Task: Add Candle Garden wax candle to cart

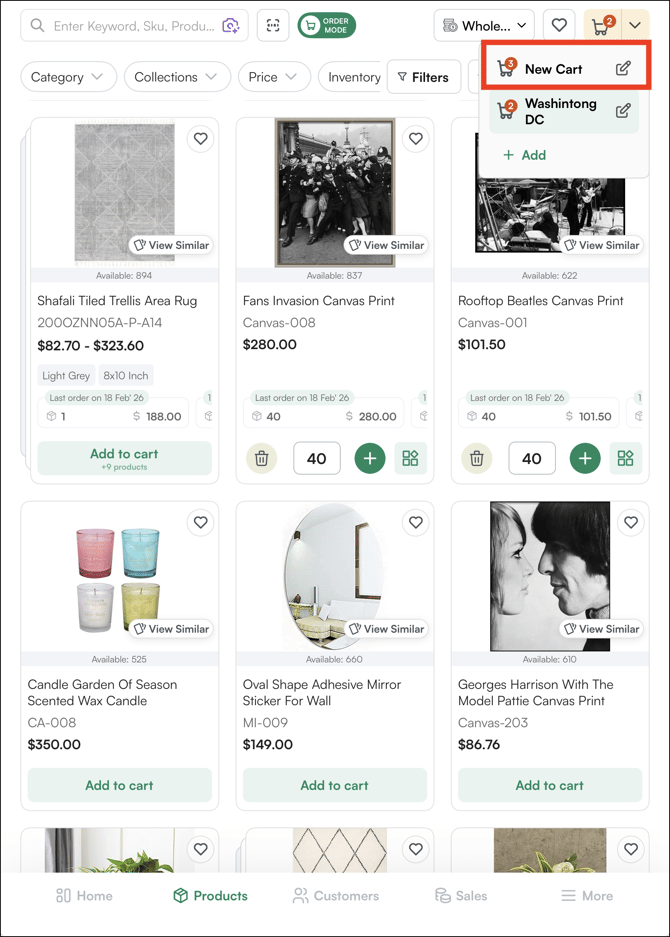Action: coord(119,785)
